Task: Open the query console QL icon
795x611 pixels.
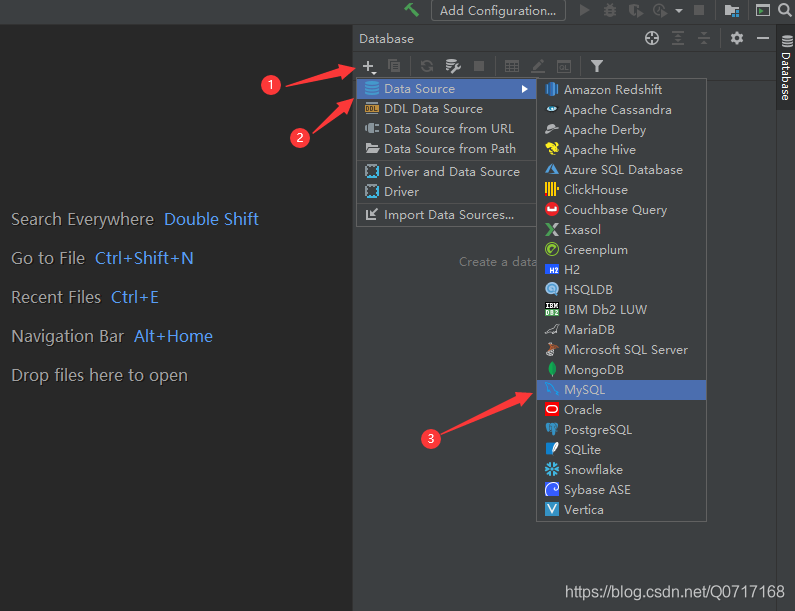Action: 564,66
